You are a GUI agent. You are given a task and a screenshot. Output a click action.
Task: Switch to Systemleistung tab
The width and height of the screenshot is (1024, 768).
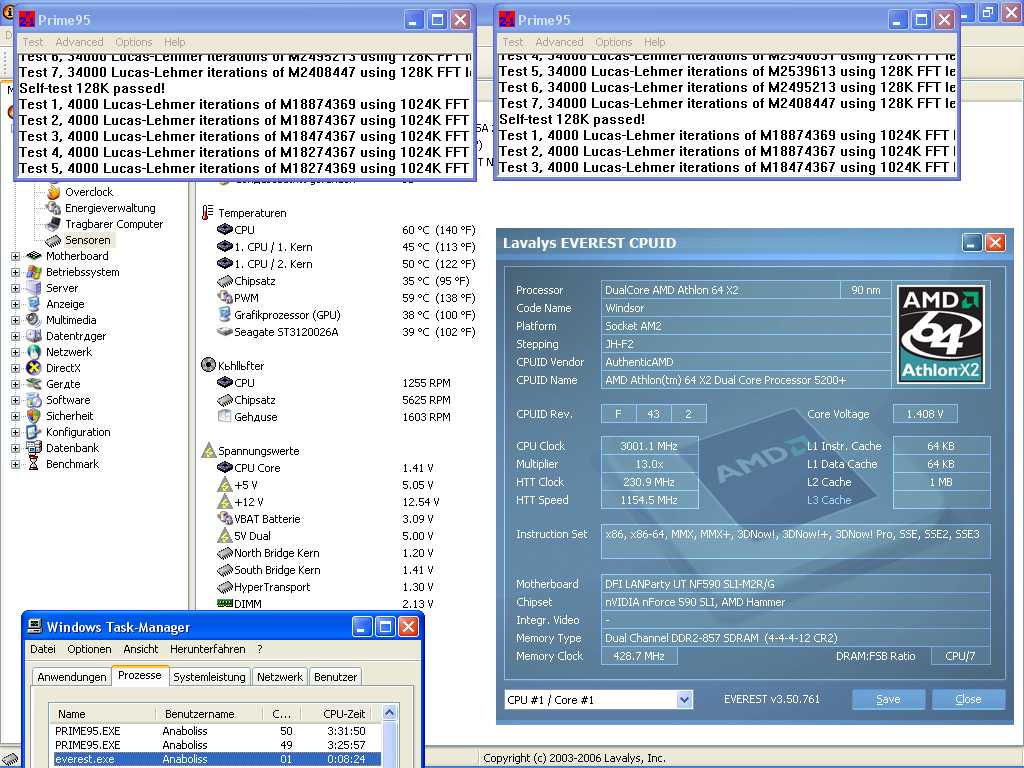pyautogui.click(x=209, y=677)
